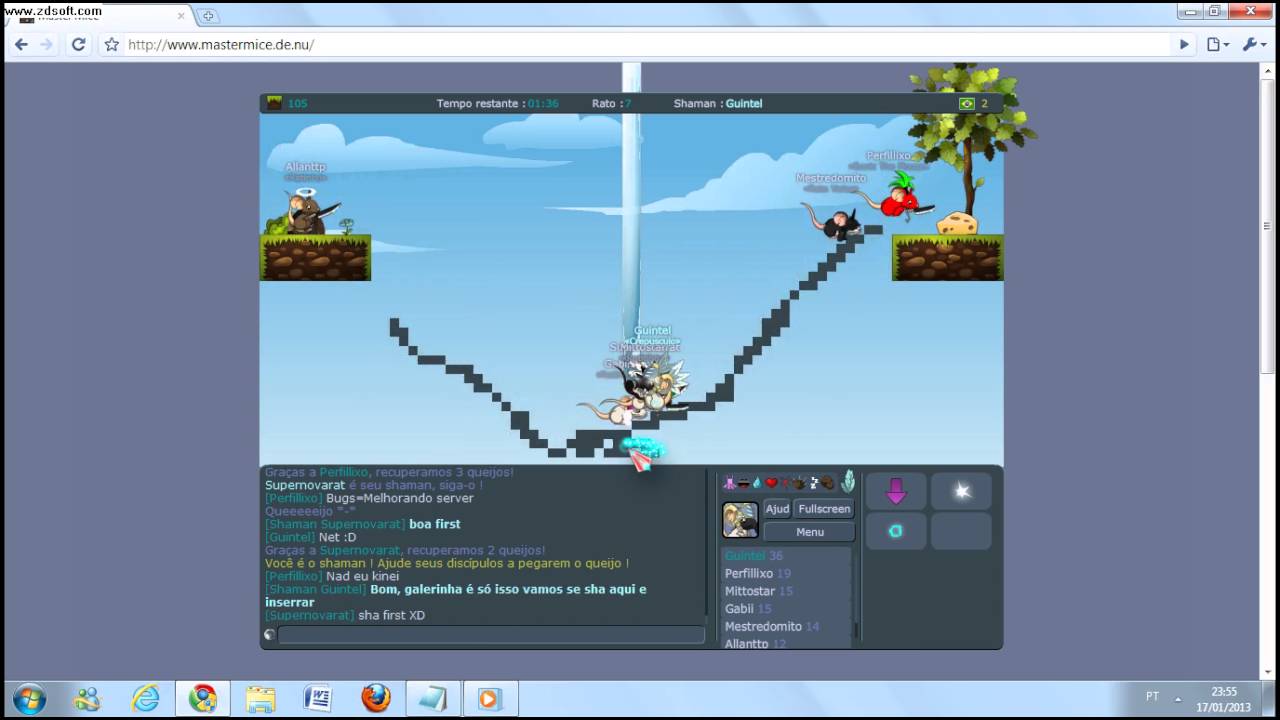Click the green cheese score icon

click(274, 103)
